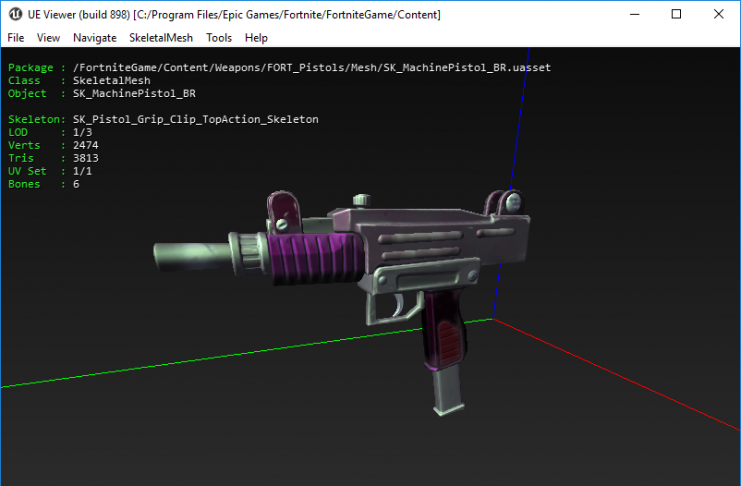Viewport: 741px width, 486px height.
Task: Minimize the UE Viewer window
Action: (x=635, y=14)
